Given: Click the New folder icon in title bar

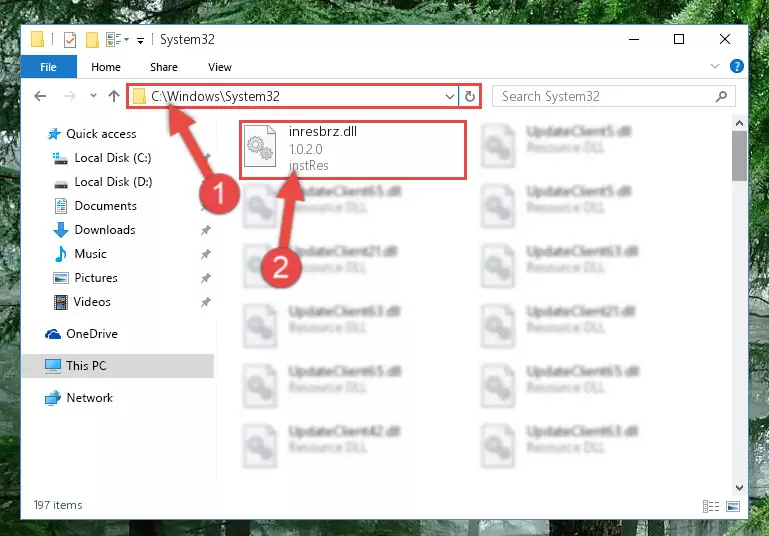Looking at the screenshot, I should coord(92,40).
